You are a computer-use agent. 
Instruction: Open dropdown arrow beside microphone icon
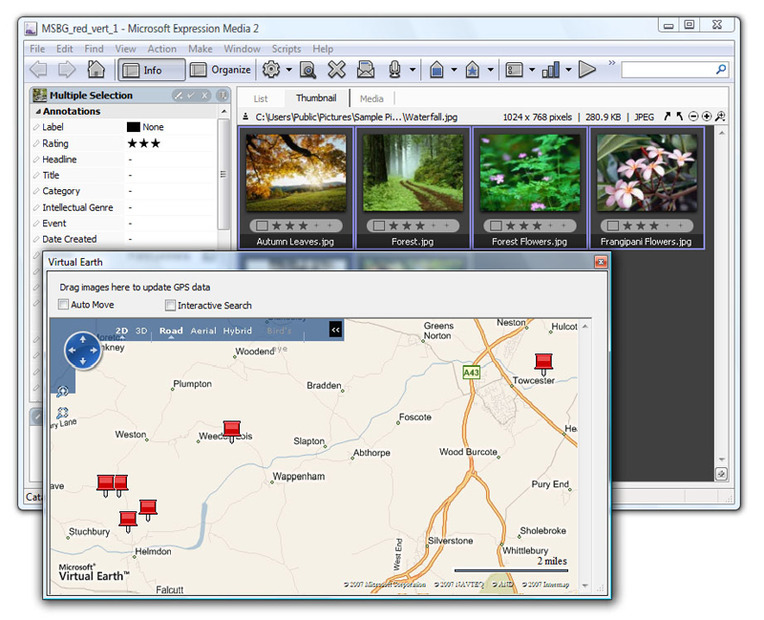412,70
